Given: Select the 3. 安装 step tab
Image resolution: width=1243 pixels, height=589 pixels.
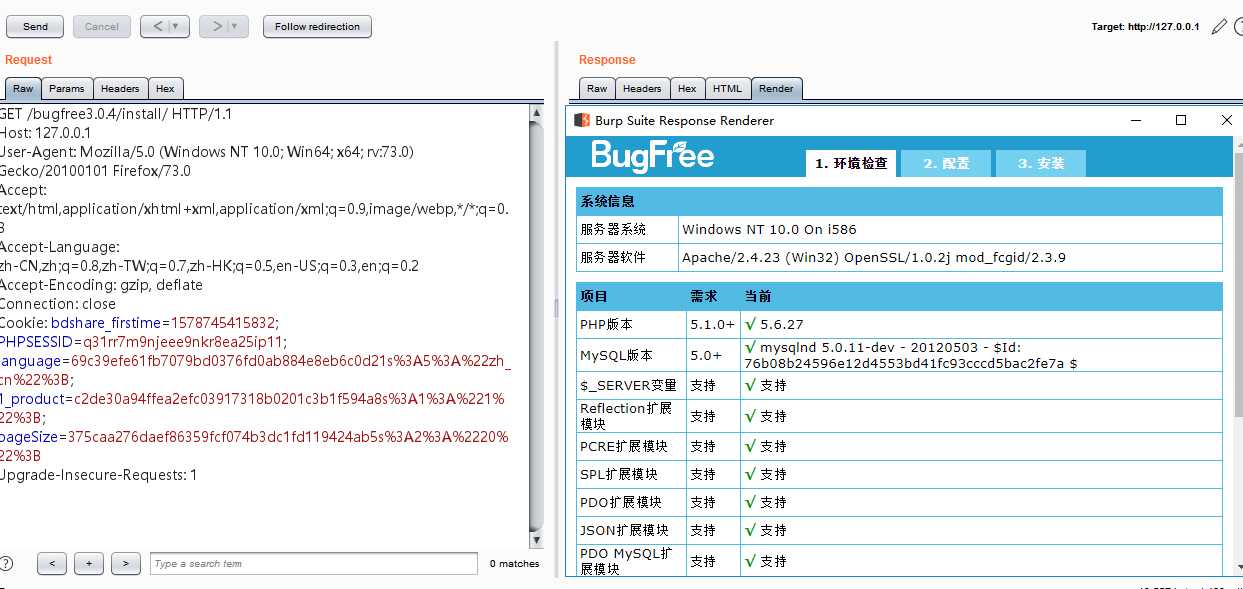Looking at the screenshot, I should coord(1041,163).
